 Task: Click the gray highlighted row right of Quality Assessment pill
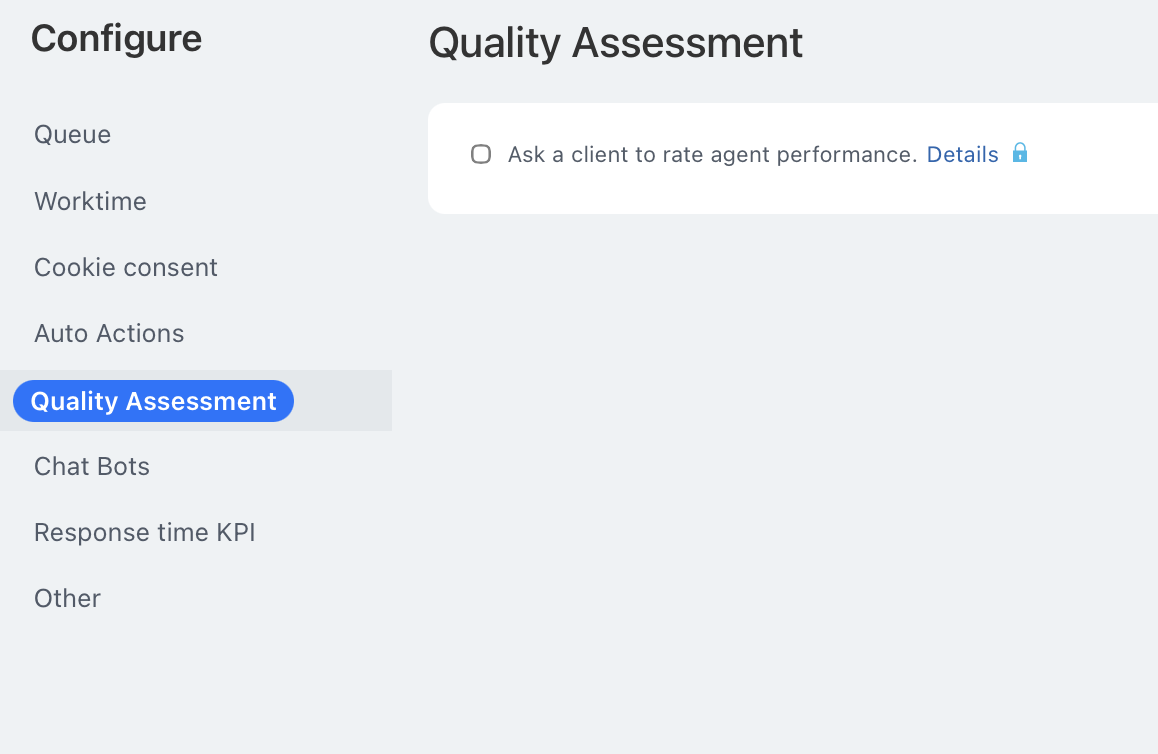coord(345,401)
